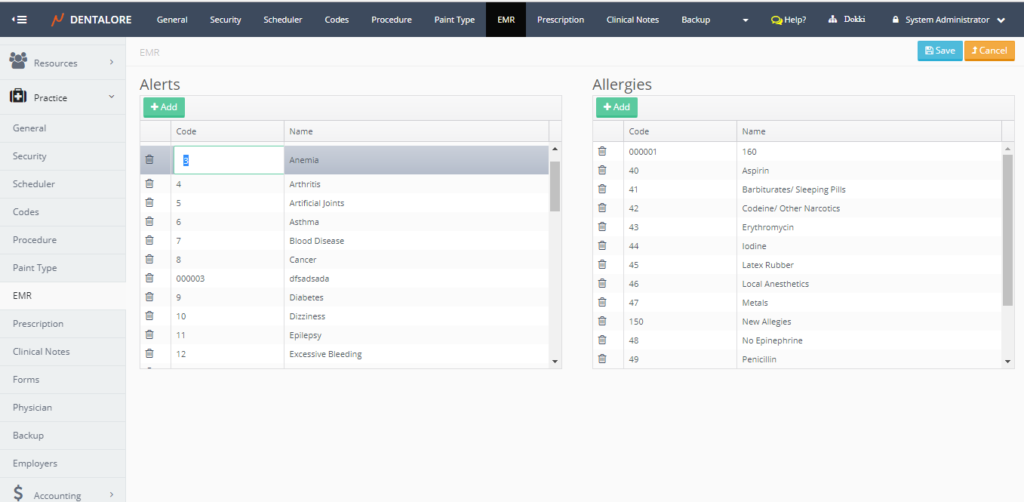Delete the Latex Rubber allergy row

point(602,265)
